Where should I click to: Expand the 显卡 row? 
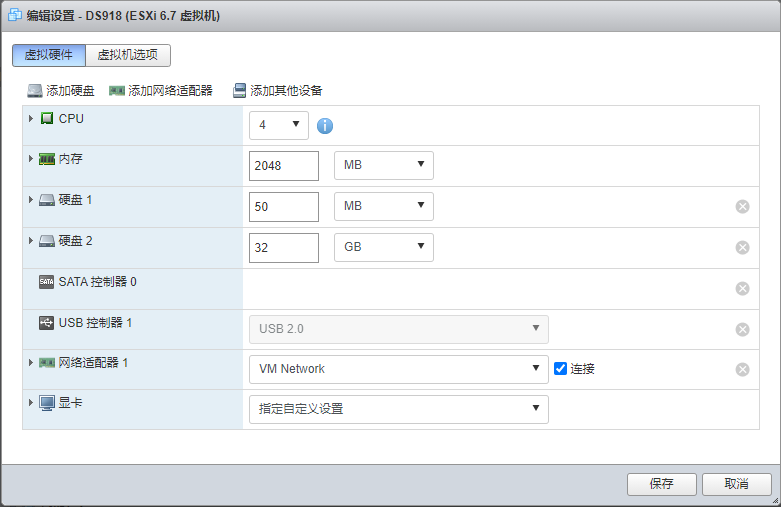(x=31, y=402)
